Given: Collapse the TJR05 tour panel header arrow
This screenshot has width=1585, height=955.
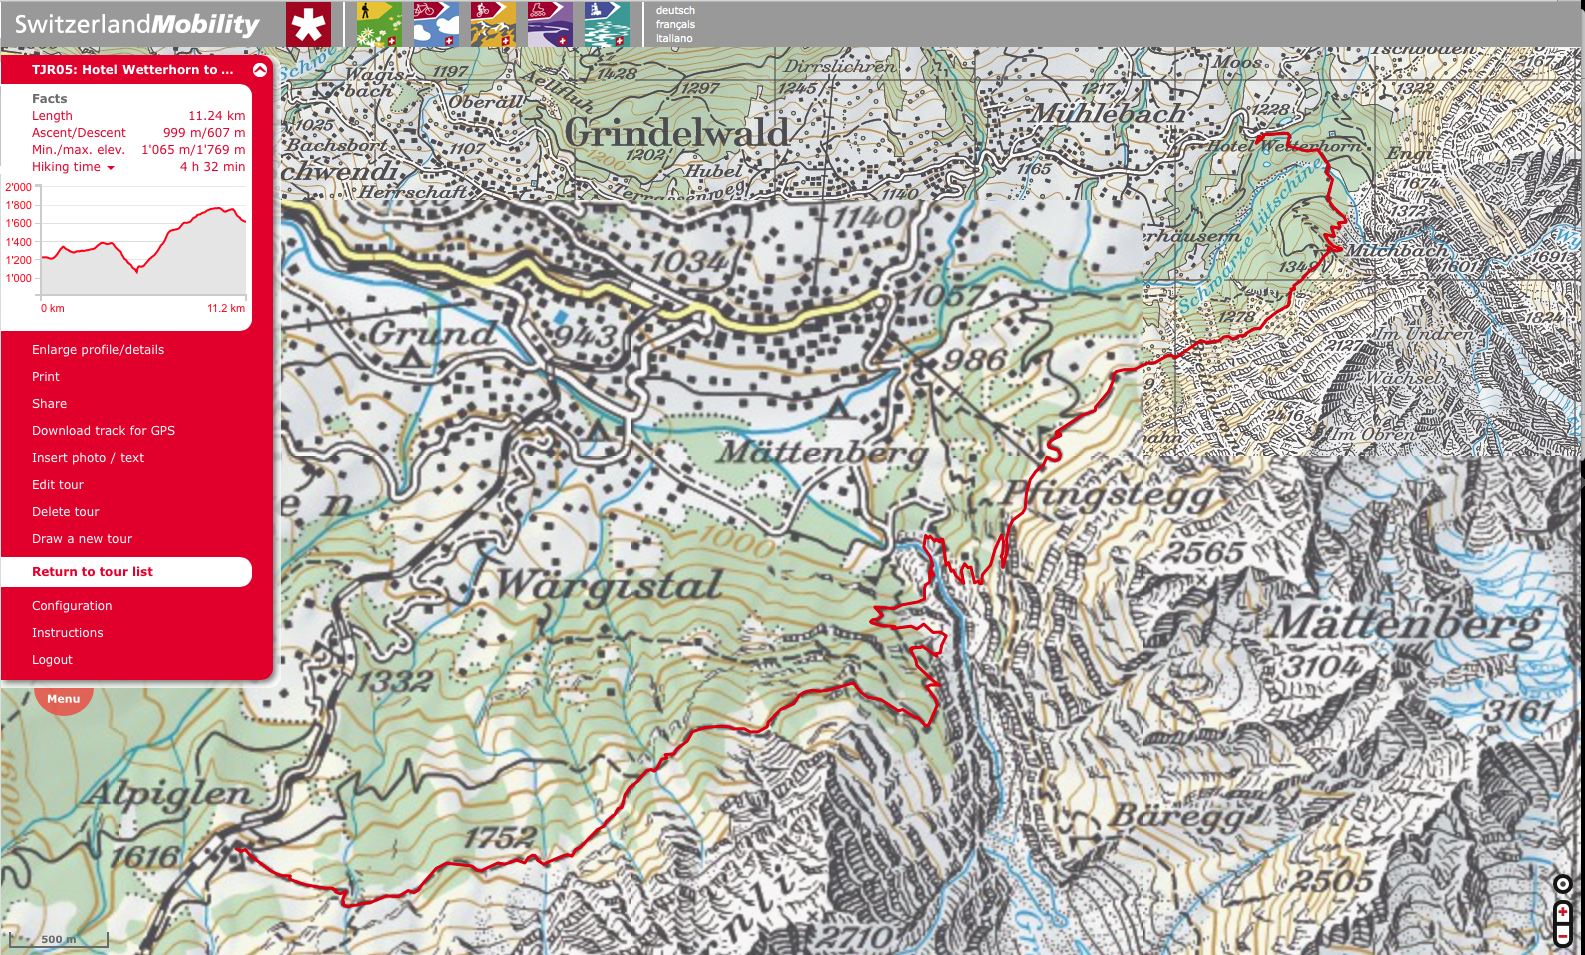Looking at the screenshot, I should tap(260, 70).
